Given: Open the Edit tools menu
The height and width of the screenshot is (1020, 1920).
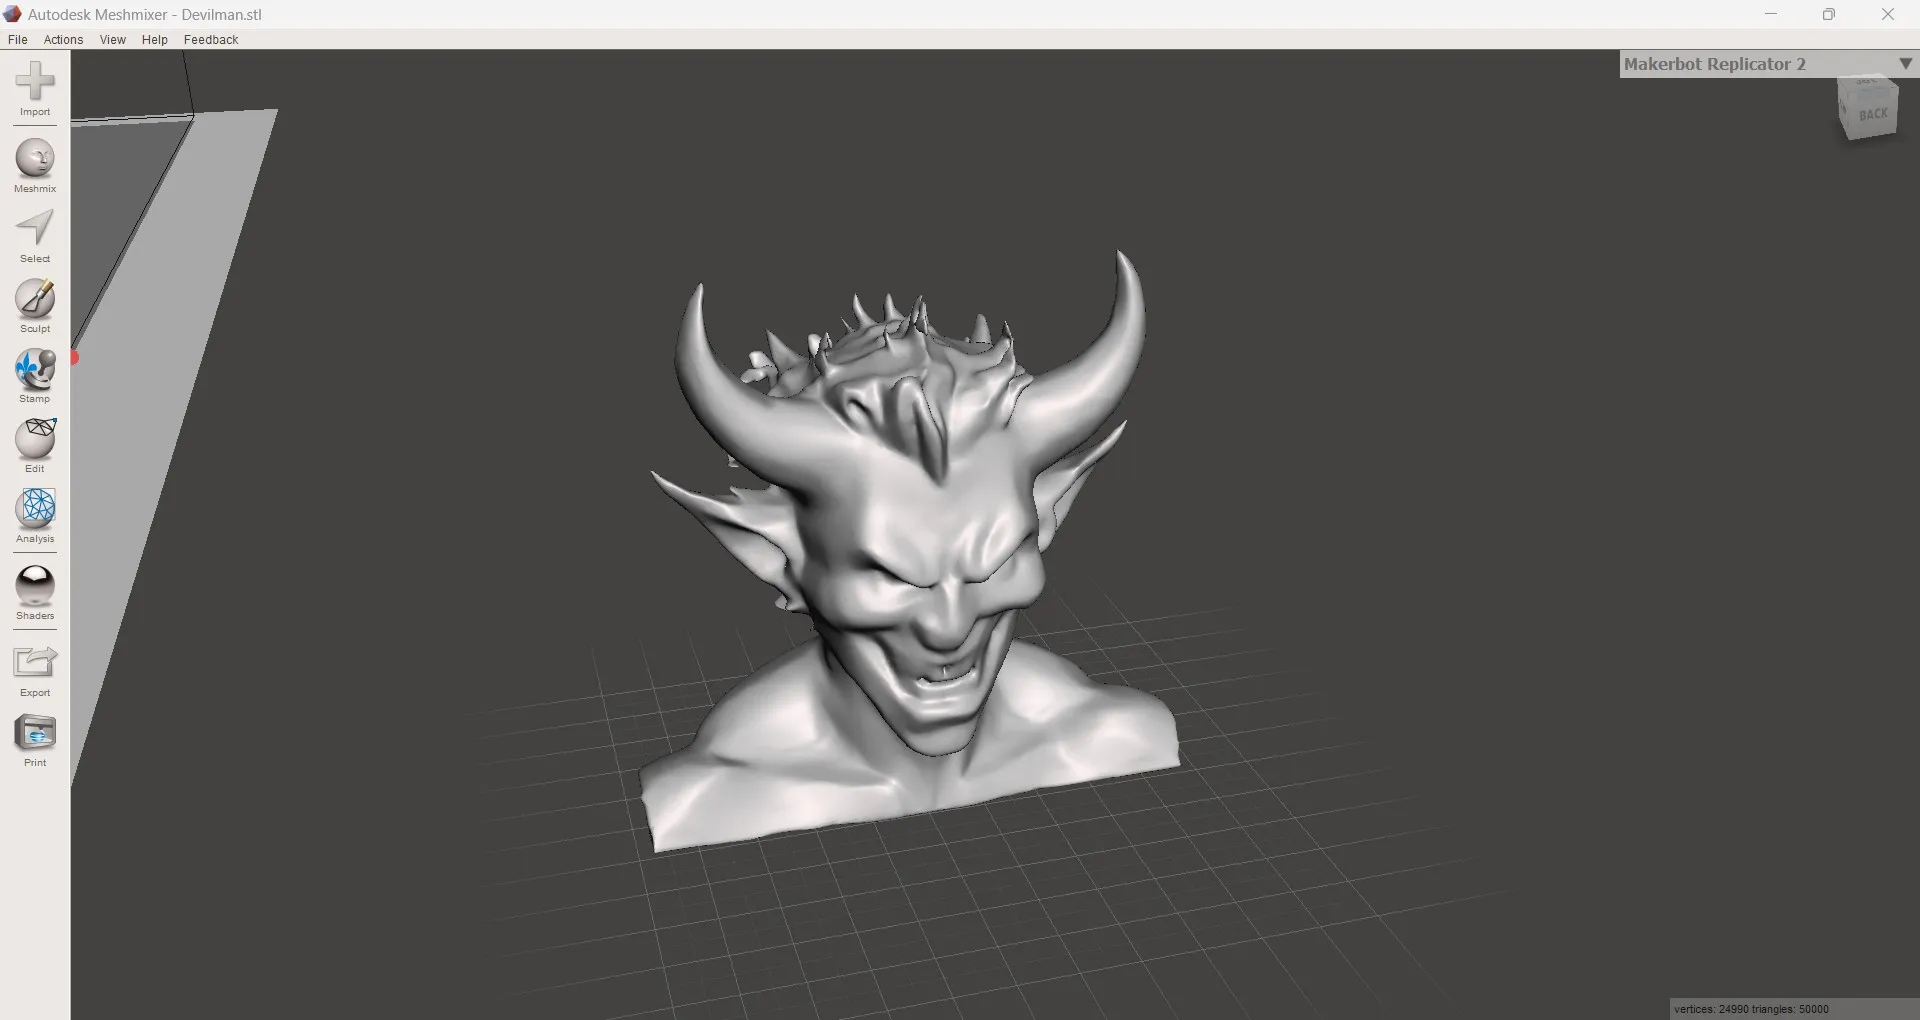Looking at the screenshot, I should (35, 446).
